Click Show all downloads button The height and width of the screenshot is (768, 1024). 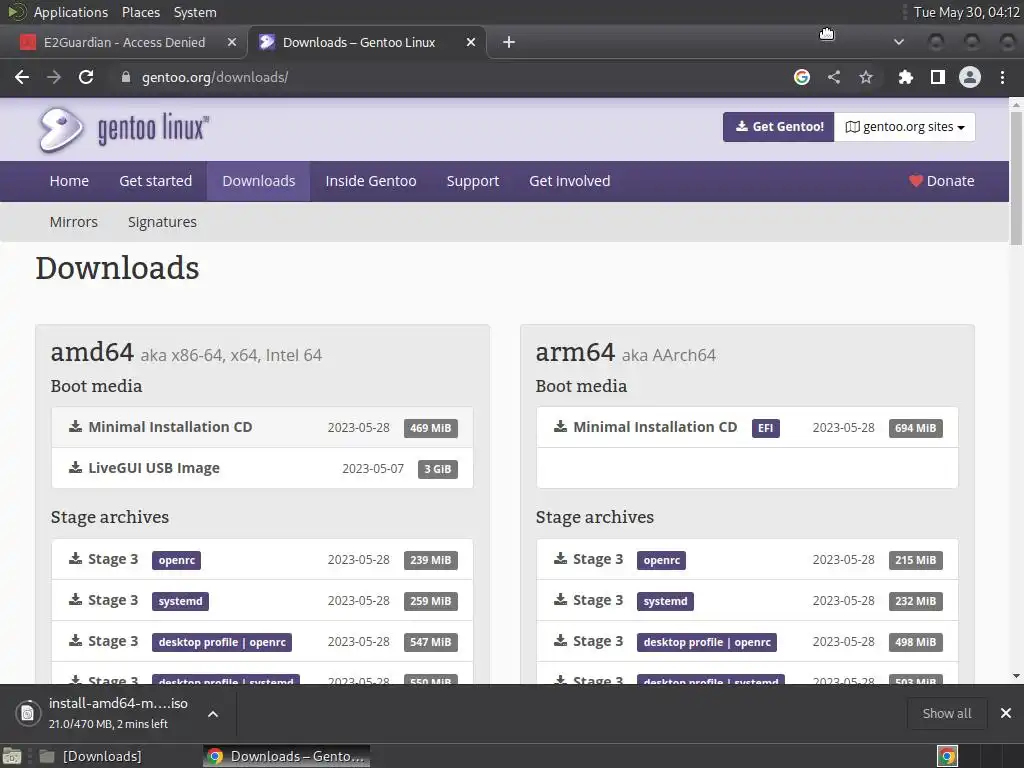pyautogui.click(x=947, y=713)
